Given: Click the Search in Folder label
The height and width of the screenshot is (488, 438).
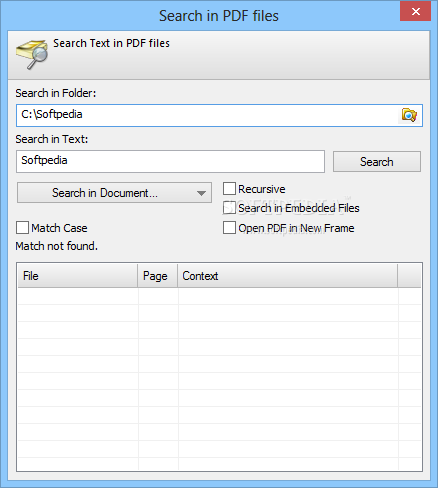Looking at the screenshot, I should (56, 93).
